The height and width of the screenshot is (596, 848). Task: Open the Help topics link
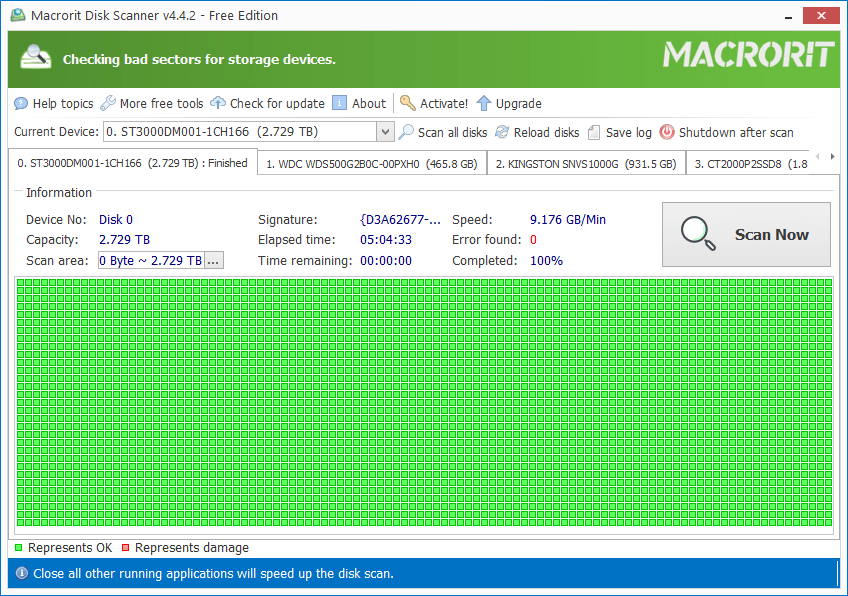pos(63,103)
